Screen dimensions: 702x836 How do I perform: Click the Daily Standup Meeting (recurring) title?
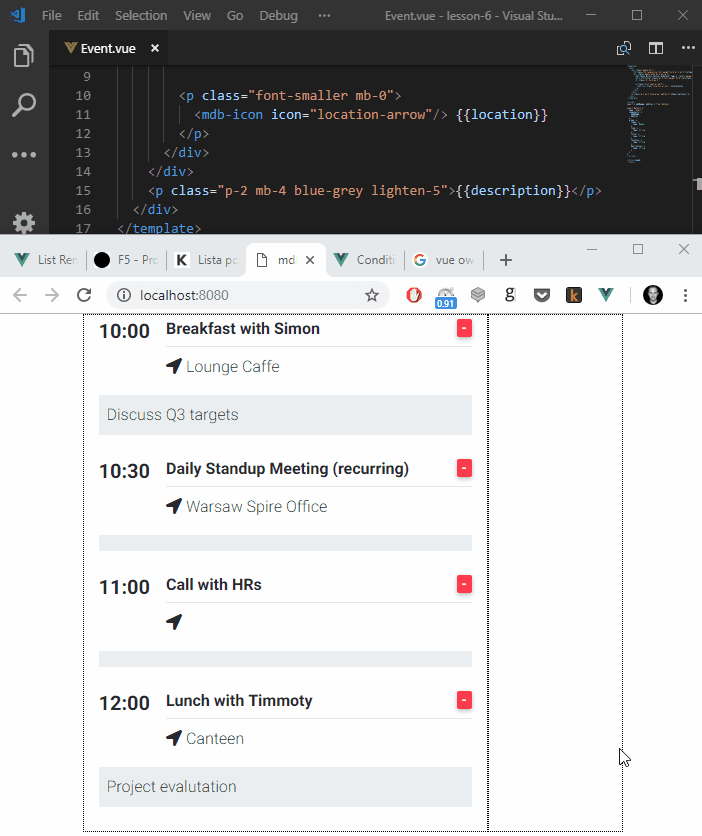pos(287,469)
